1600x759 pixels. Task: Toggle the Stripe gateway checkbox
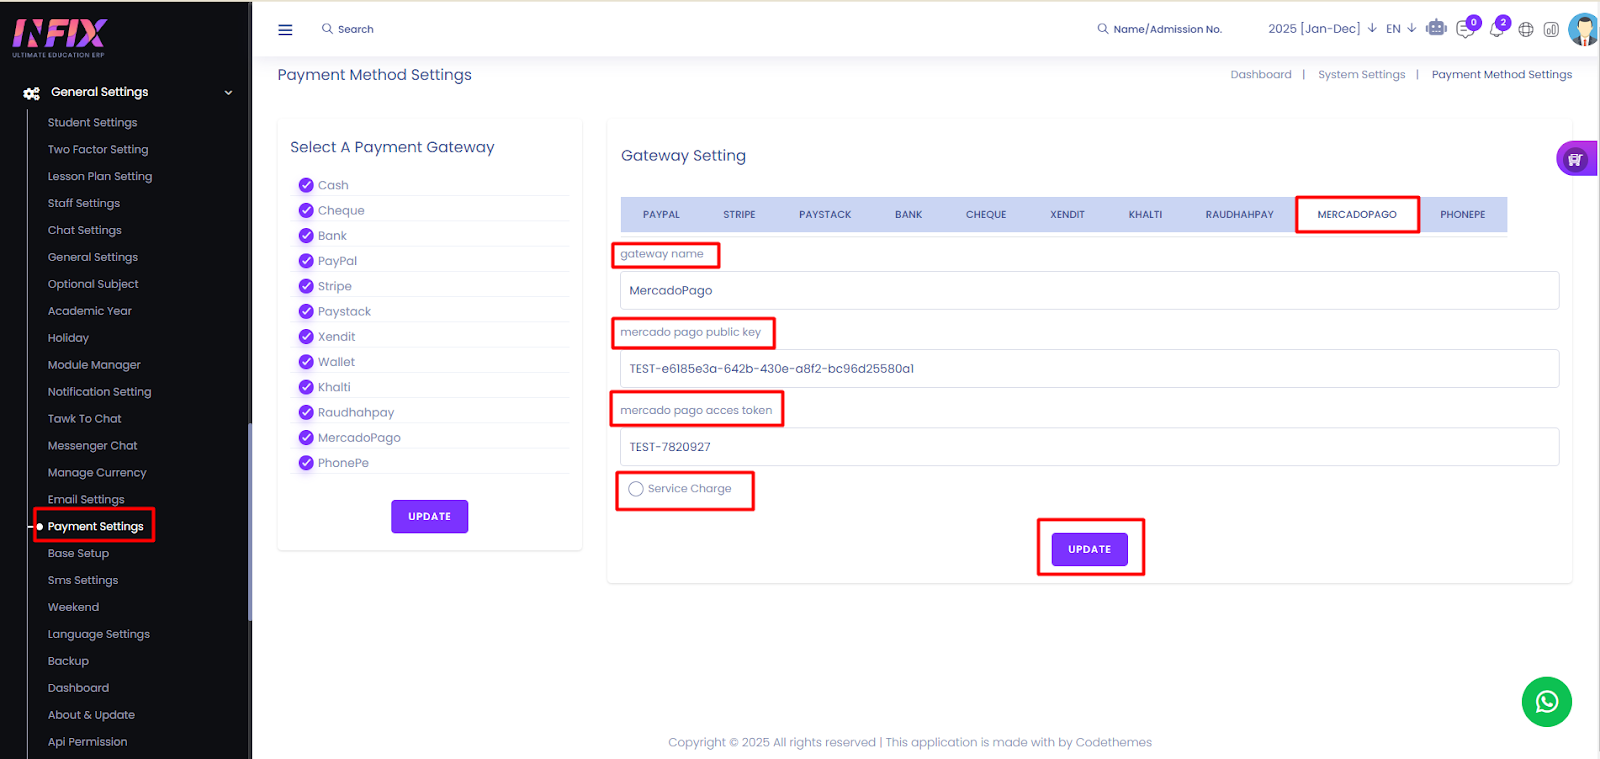306,286
